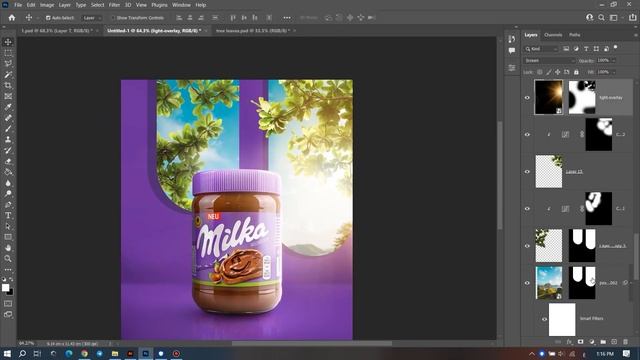Image resolution: width=640 pixels, height=360 pixels.
Task: Select the Clone Stamp tool
Action: [x=8, y=140]
